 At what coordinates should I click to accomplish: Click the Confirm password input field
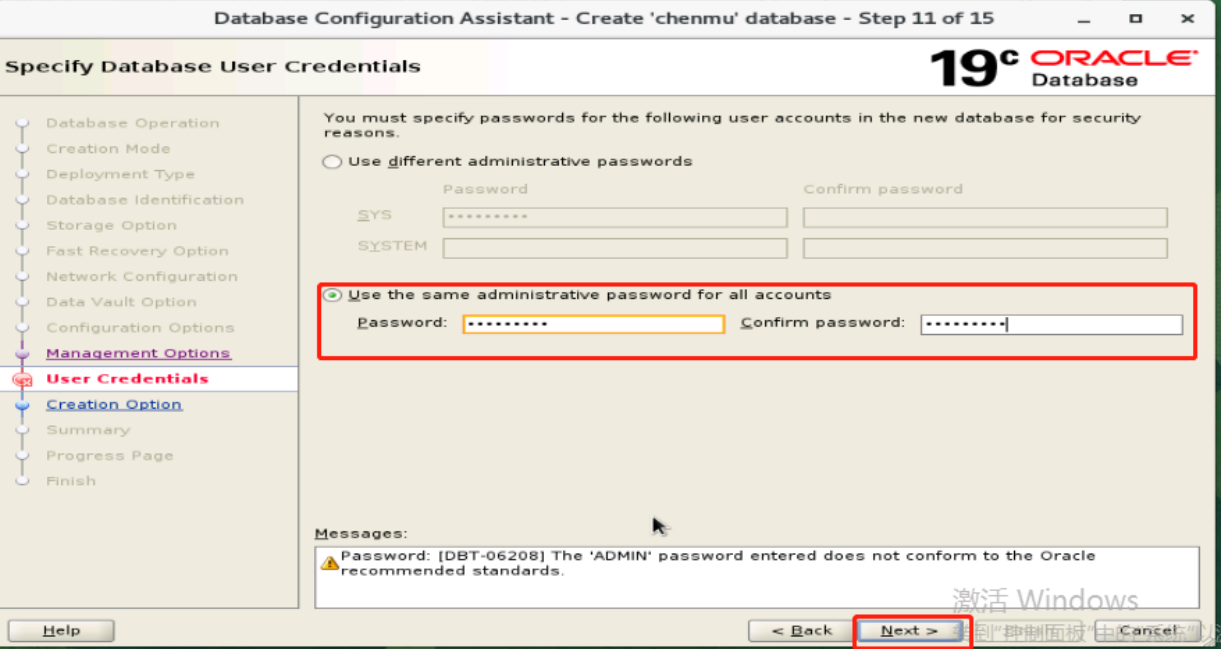click(x=1051, y=324)
